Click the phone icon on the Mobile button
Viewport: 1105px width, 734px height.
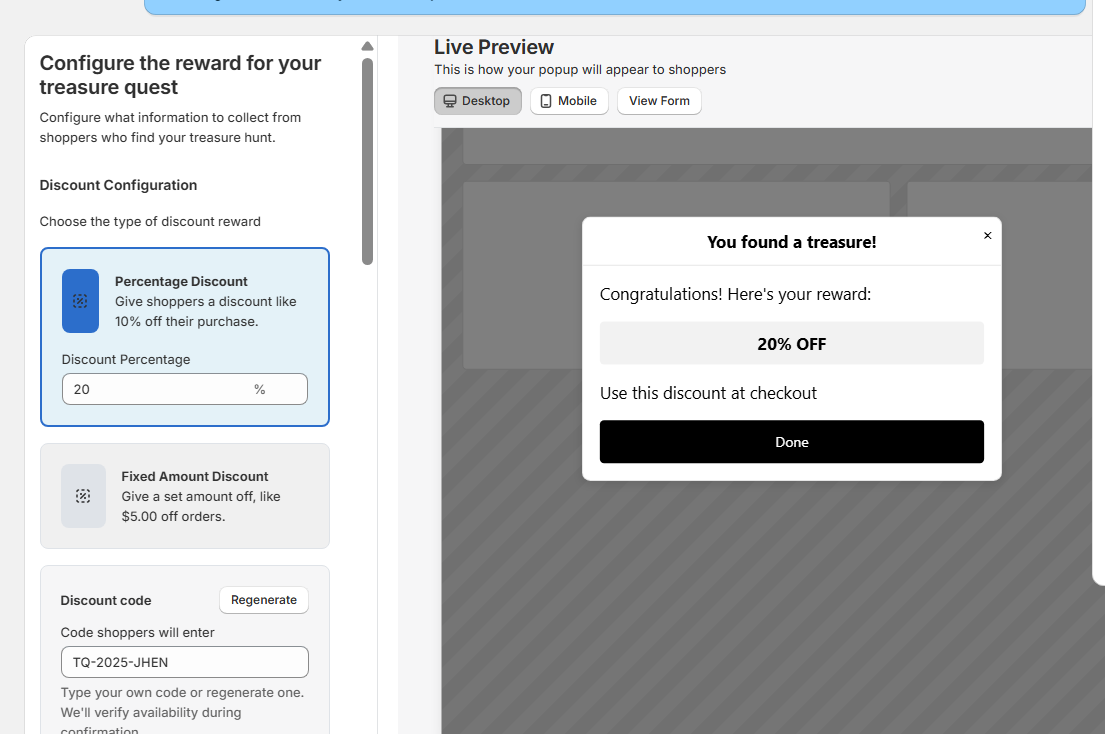pos(543,100)
